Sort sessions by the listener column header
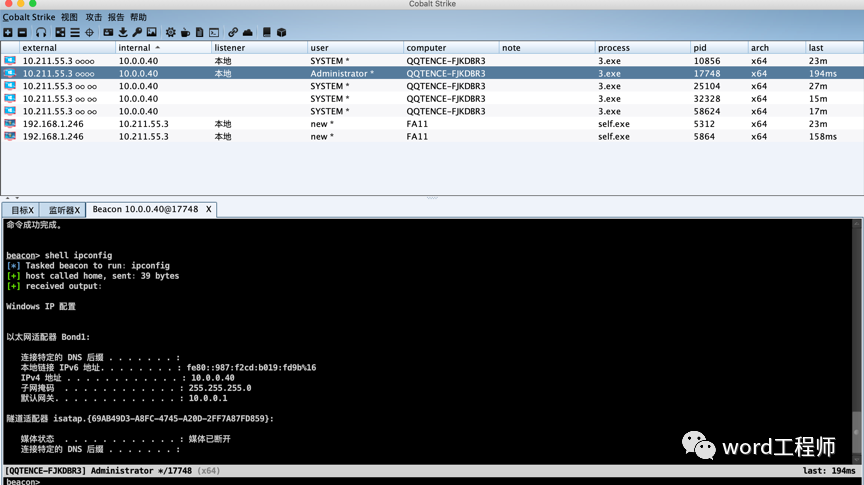This screenshot has width=864, height=485. (259, 48)
